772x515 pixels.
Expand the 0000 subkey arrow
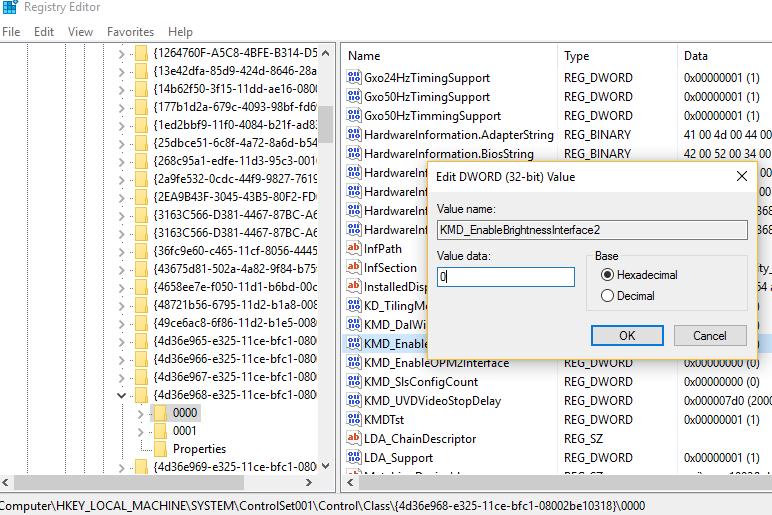pyautogui.click(x=141, y=413)
